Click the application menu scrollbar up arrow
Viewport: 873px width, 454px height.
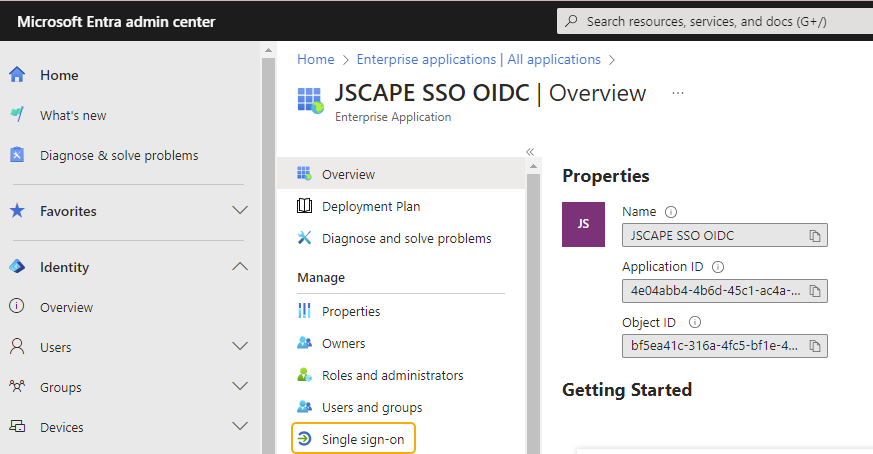[x=533, y=167]
